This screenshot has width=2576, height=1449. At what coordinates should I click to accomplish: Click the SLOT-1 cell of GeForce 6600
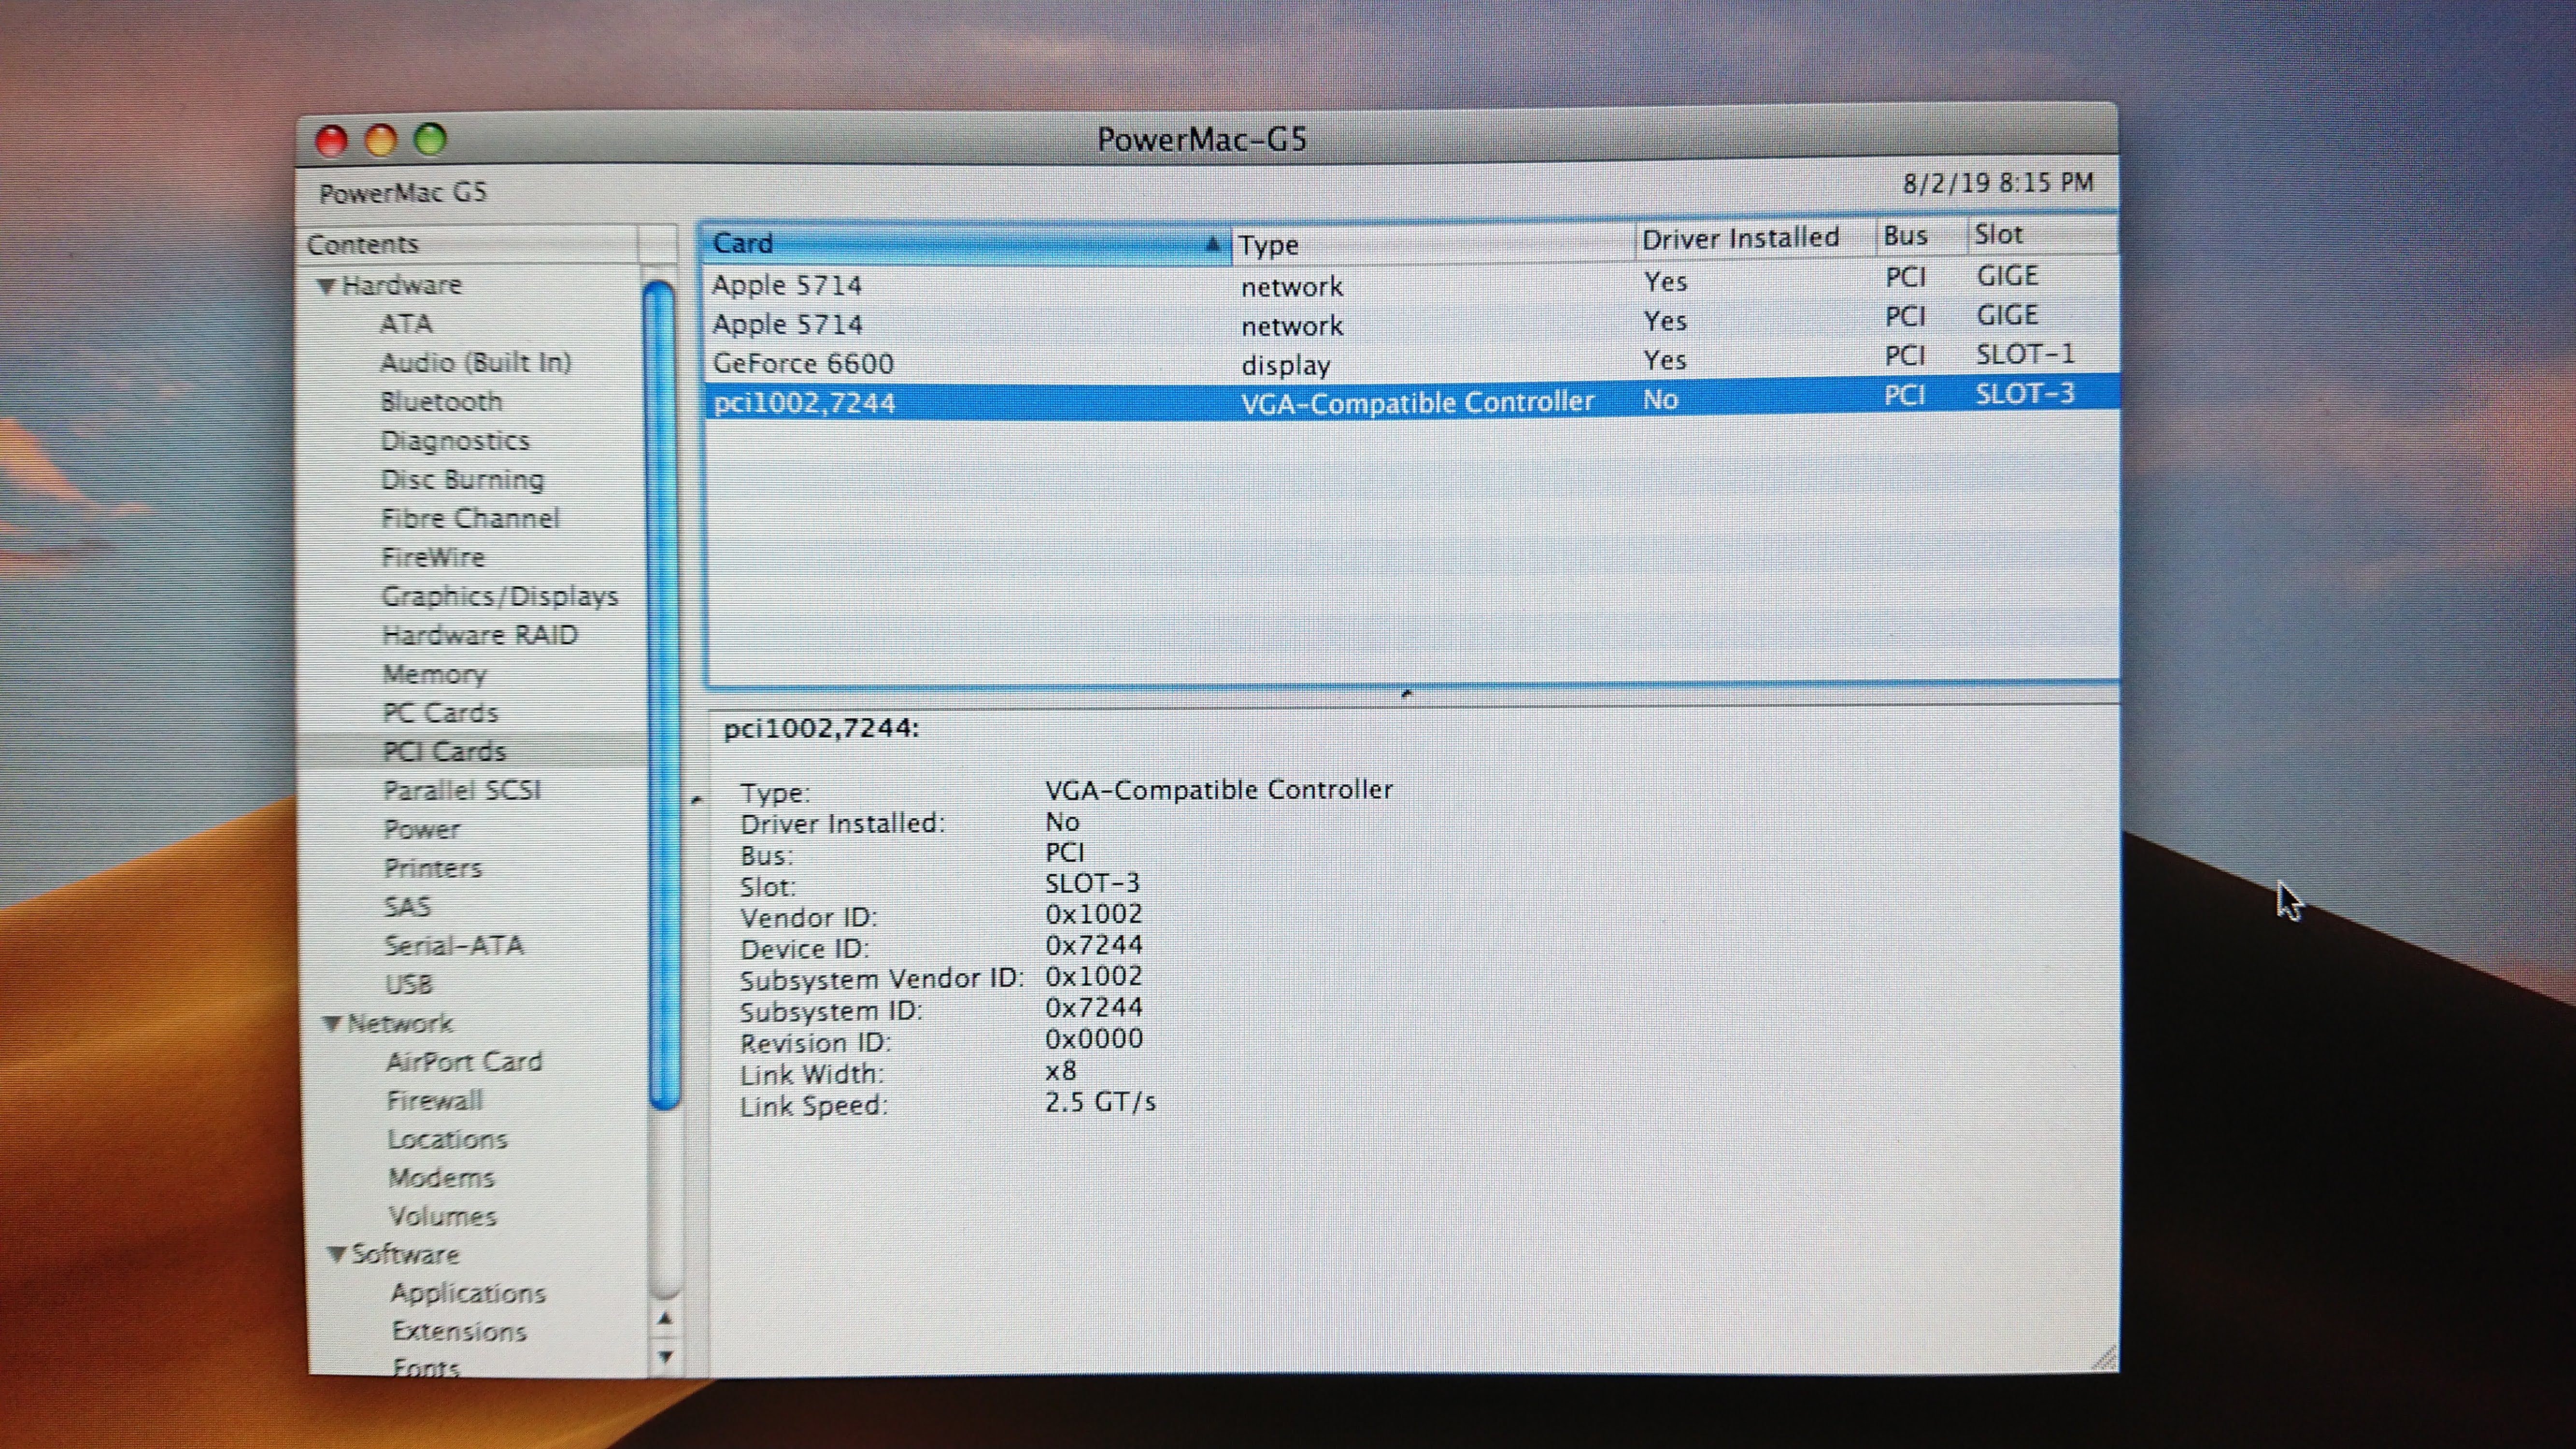2026,354
